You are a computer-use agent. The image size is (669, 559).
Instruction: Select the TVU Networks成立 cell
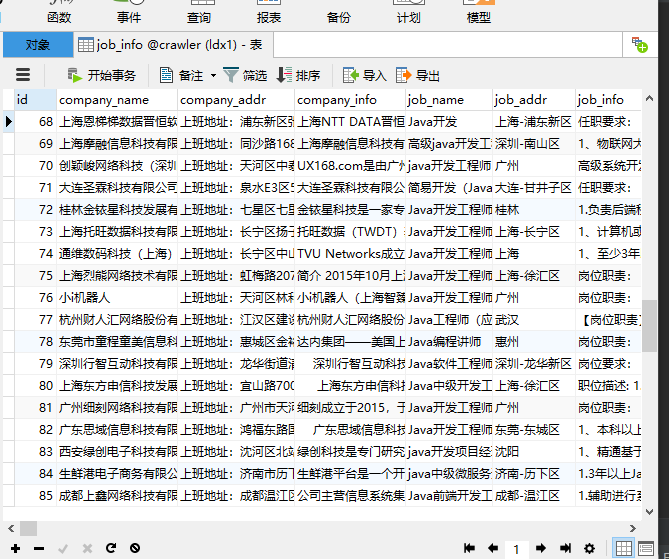point(350,254)
